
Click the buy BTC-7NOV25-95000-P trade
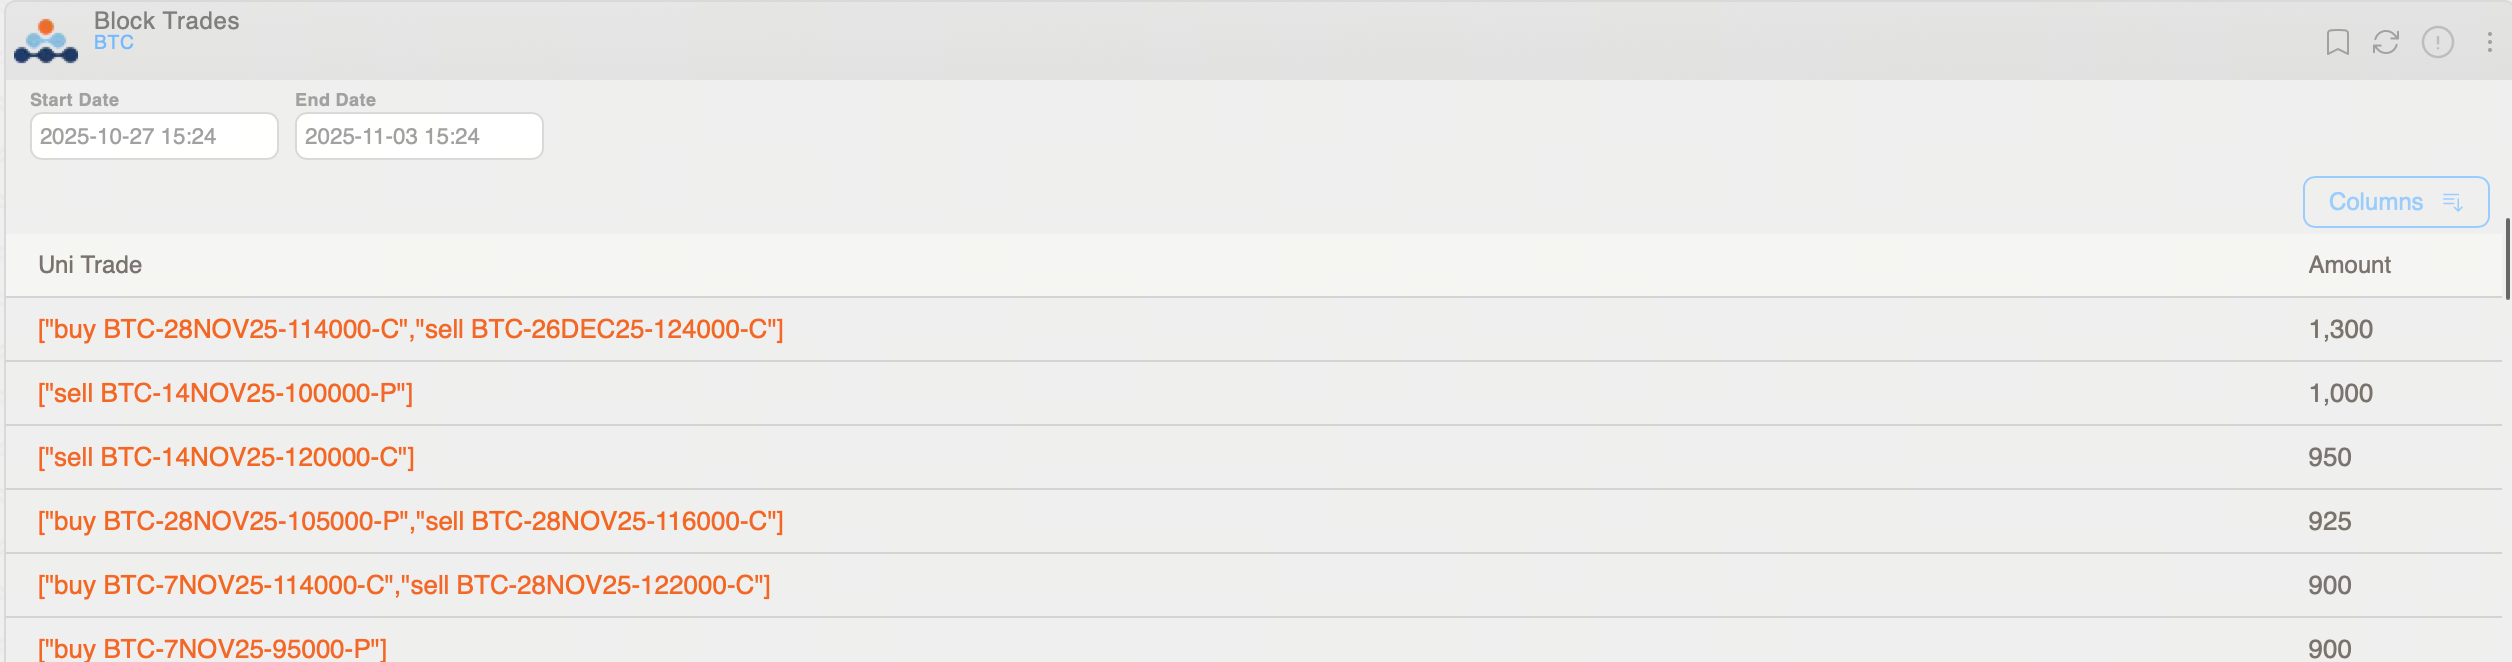pos(212,648)
